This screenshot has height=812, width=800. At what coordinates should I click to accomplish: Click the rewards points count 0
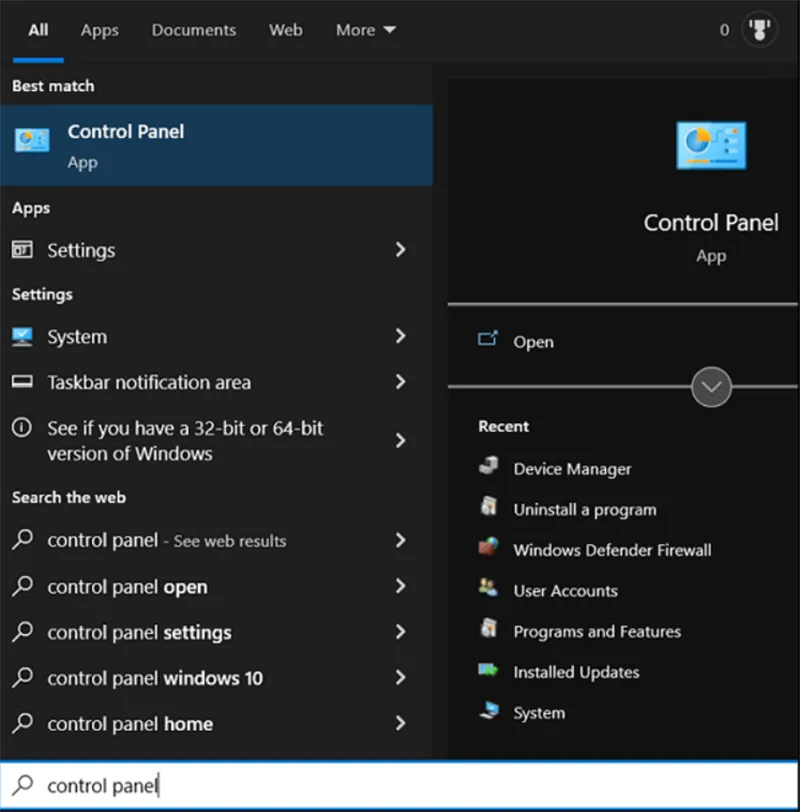pyautogui.click(x=724, y=30)
